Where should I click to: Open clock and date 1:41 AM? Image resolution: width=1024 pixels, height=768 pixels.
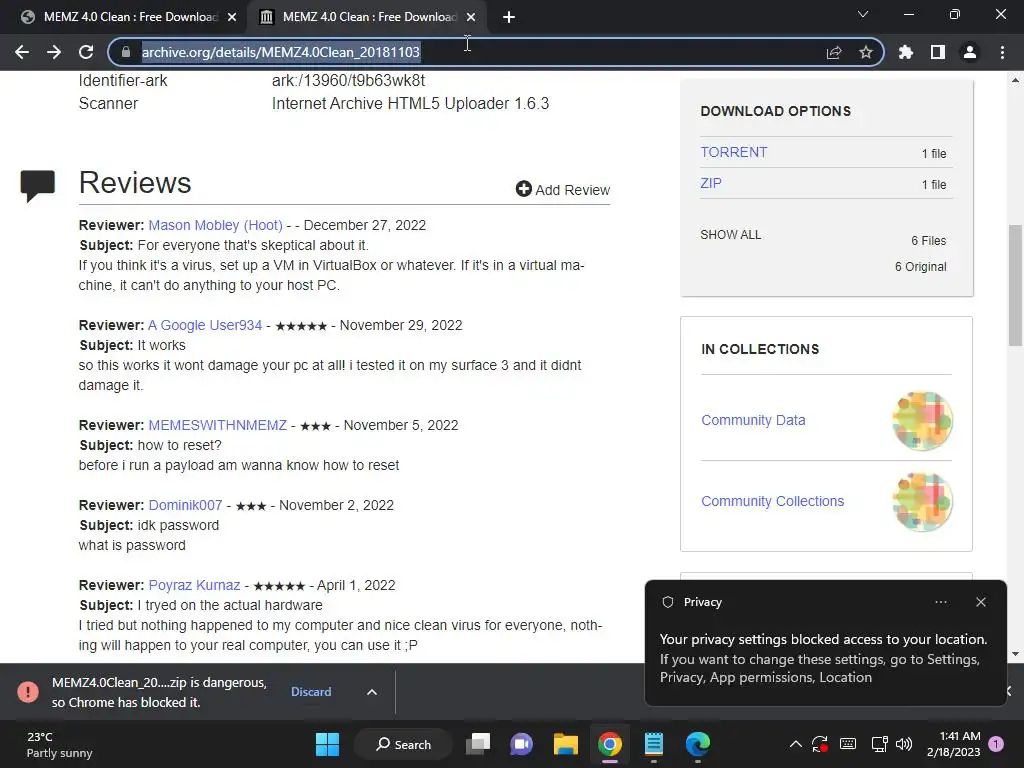point(953,744)
